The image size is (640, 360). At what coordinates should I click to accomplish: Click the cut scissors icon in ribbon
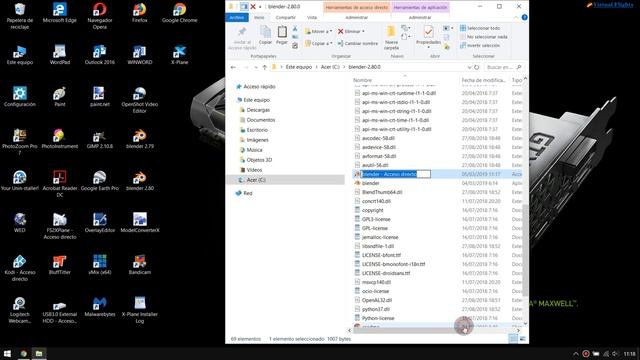pos(295,29)
